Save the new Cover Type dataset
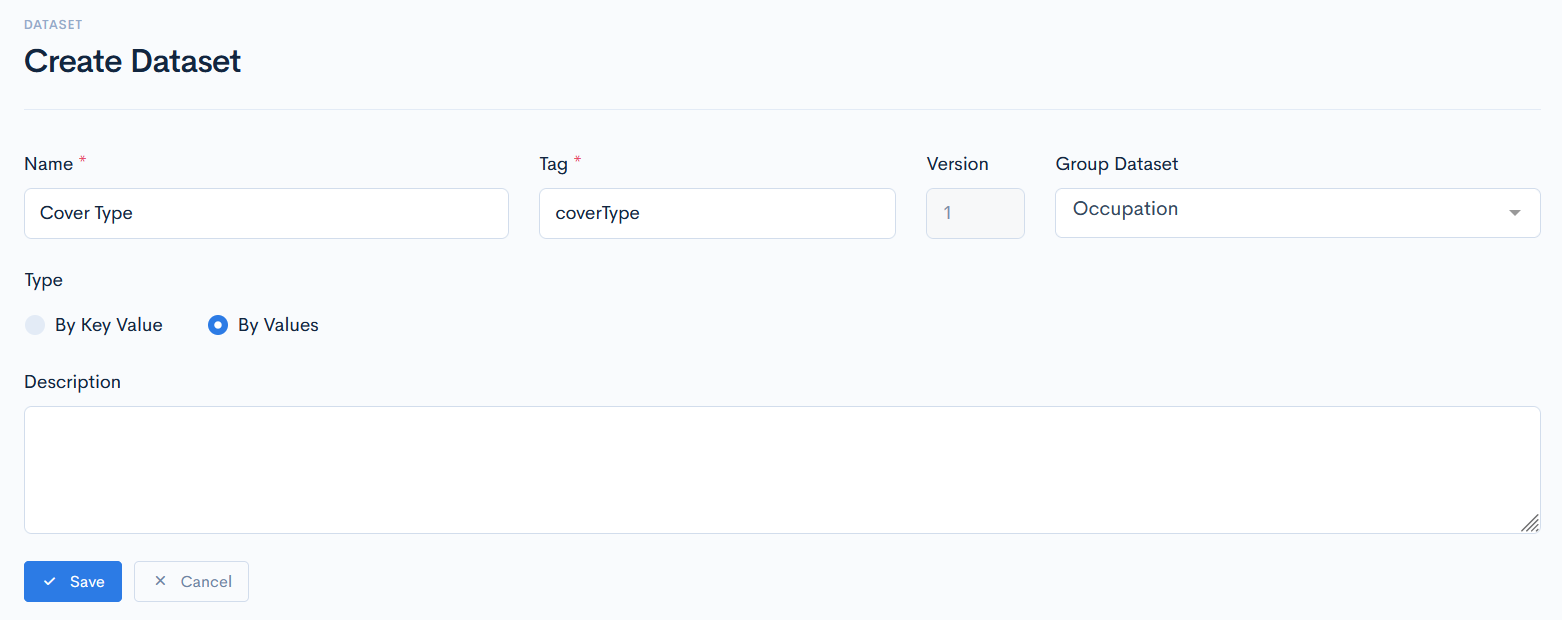This screenshot has width=1562, height=620. [72, 581]
